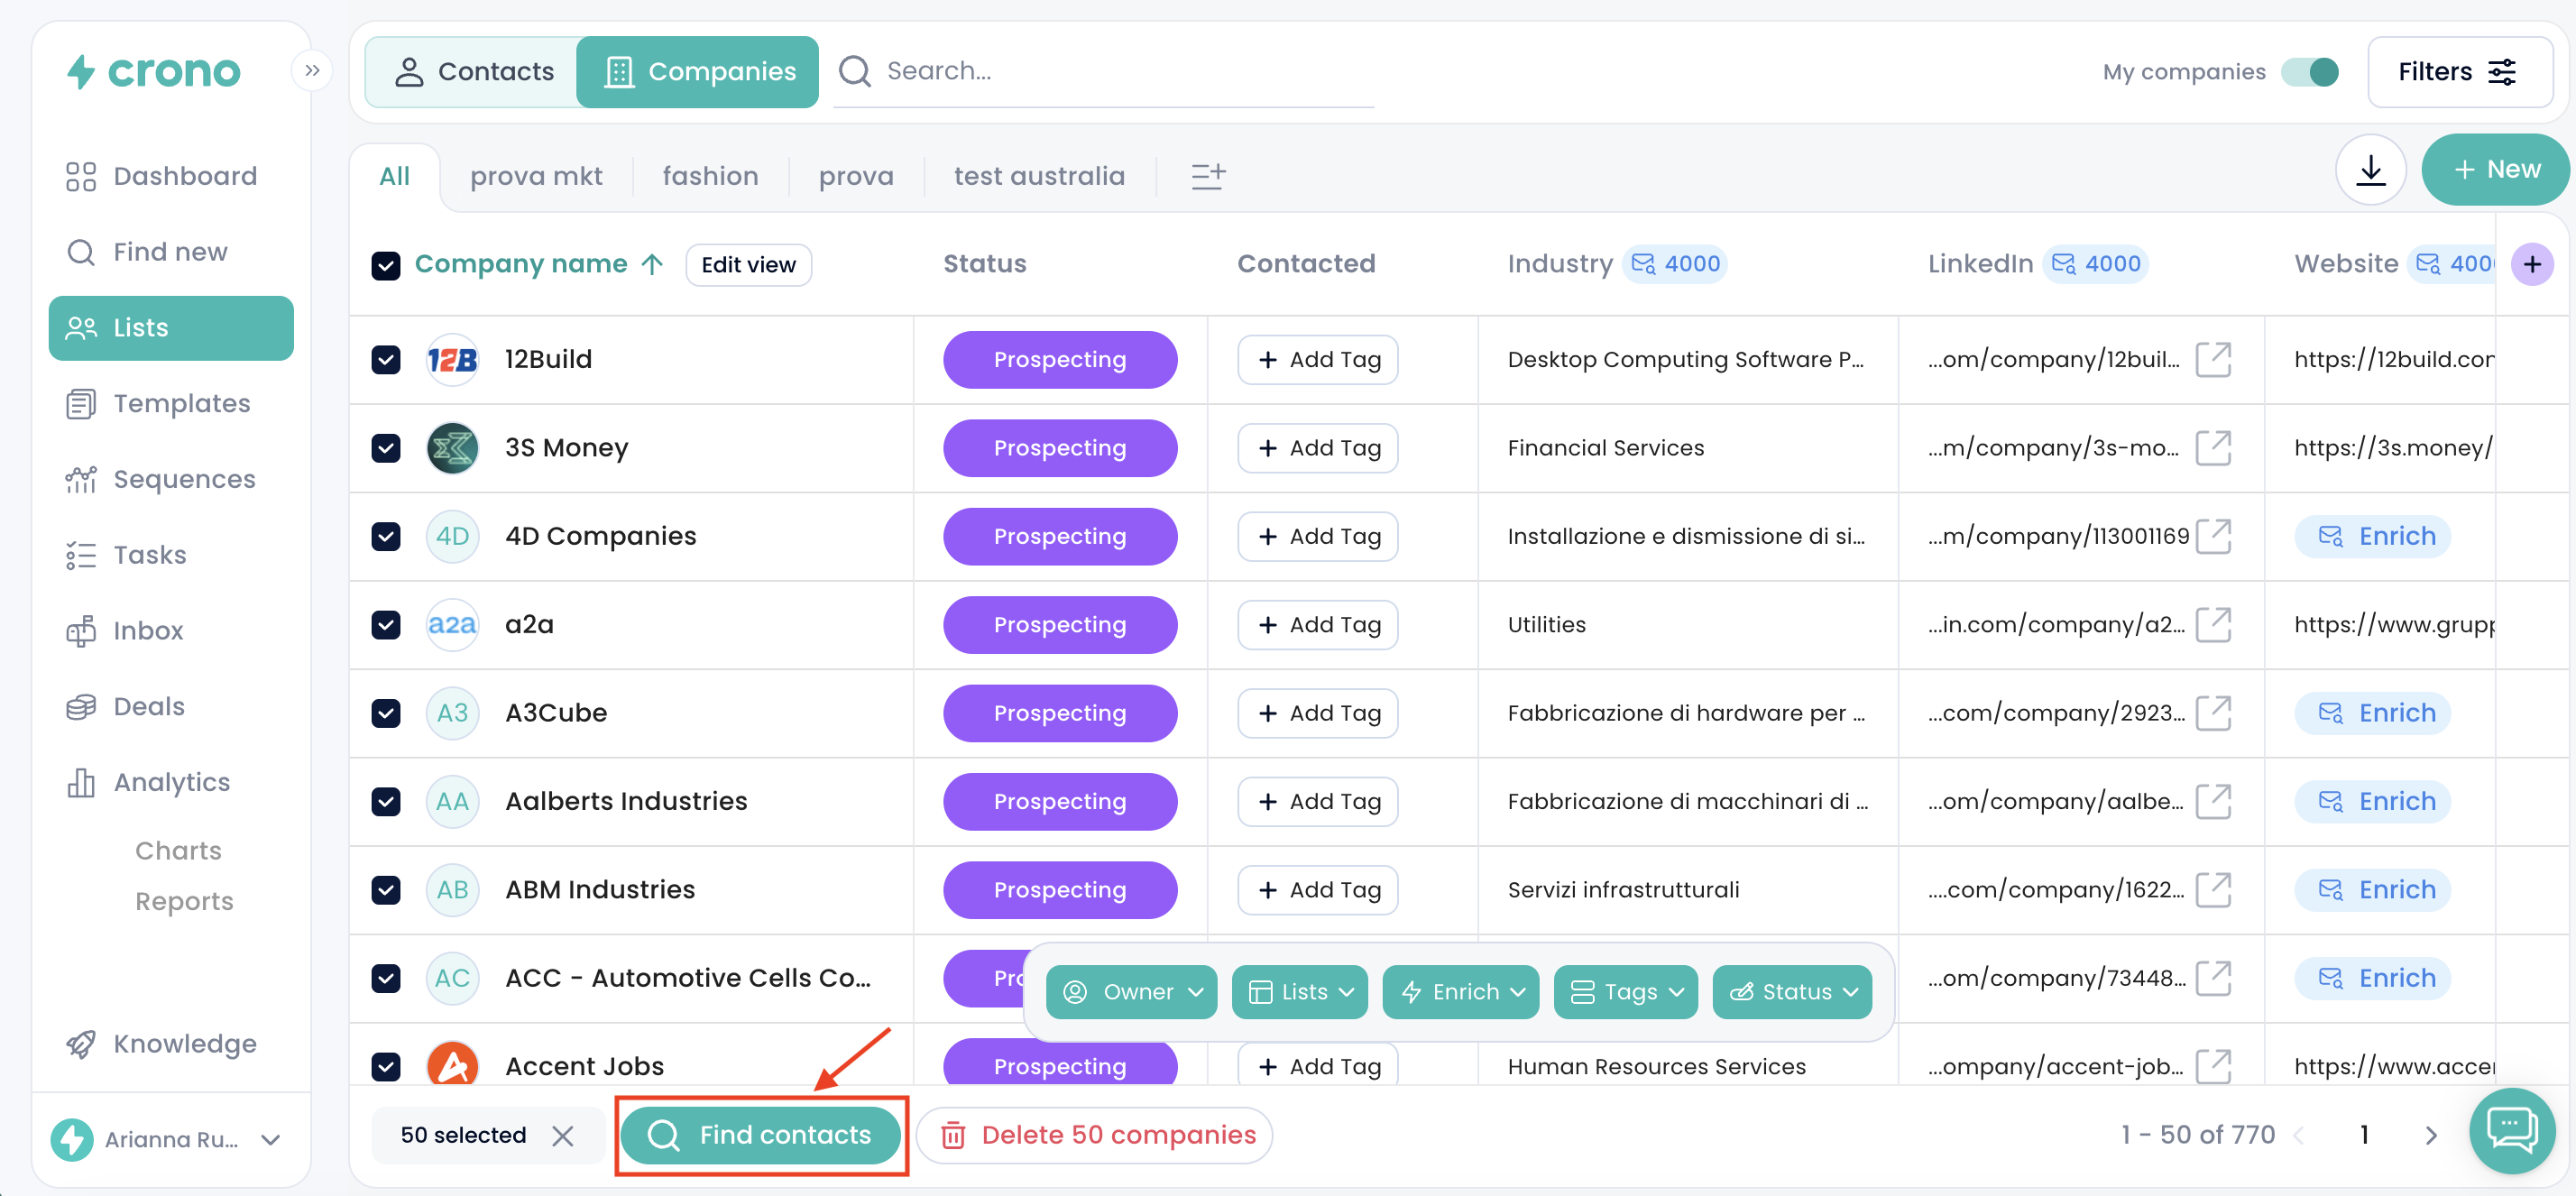Viewport: 2576px width, 1196px height.
Task: Enrich all LinkedIn fields badge 4000
Action: [x=2096, y=264]
